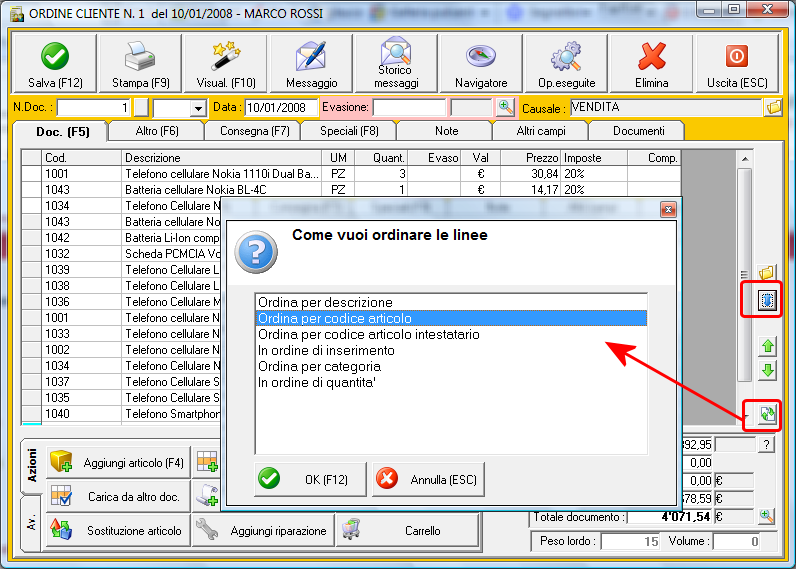Viewport: 796px width, 569px height.
Task: Select Ordina per categoria option
Action: click(451, 366)
